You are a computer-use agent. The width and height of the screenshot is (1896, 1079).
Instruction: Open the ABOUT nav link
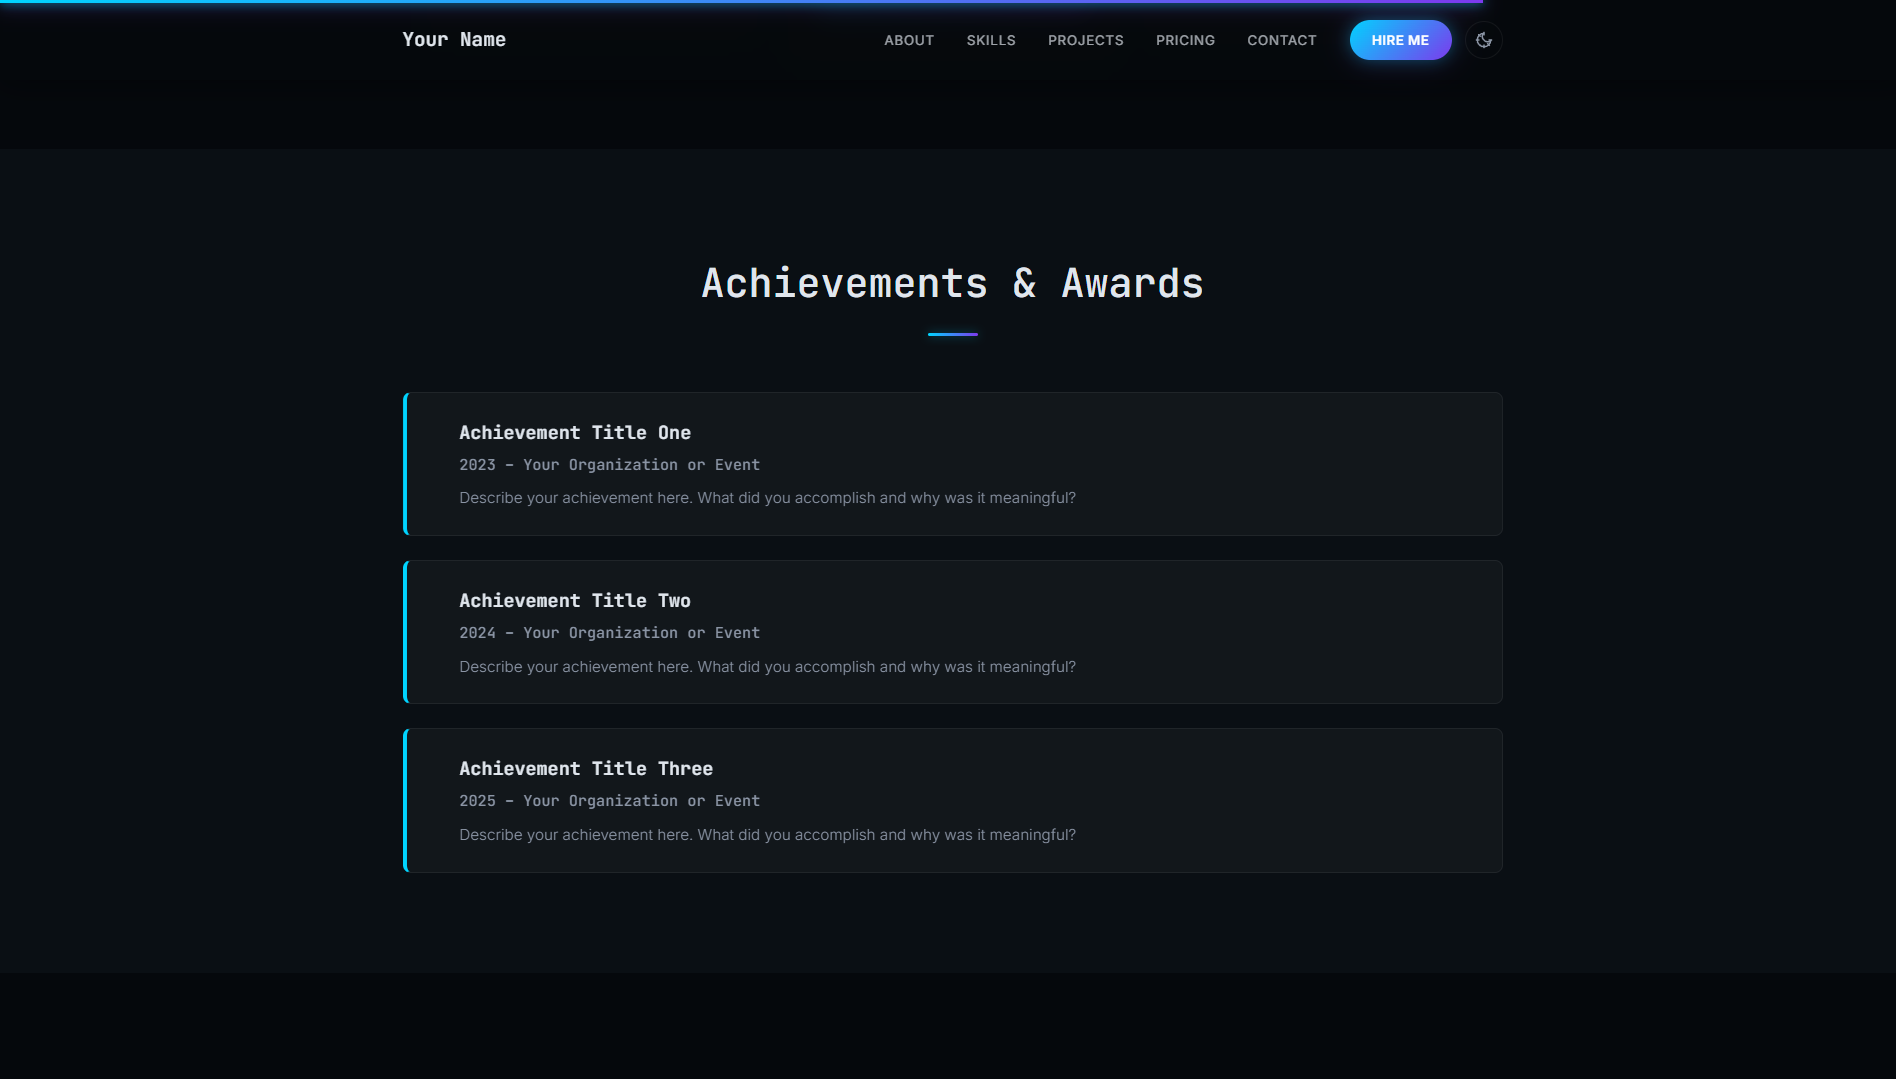(909, 40)
